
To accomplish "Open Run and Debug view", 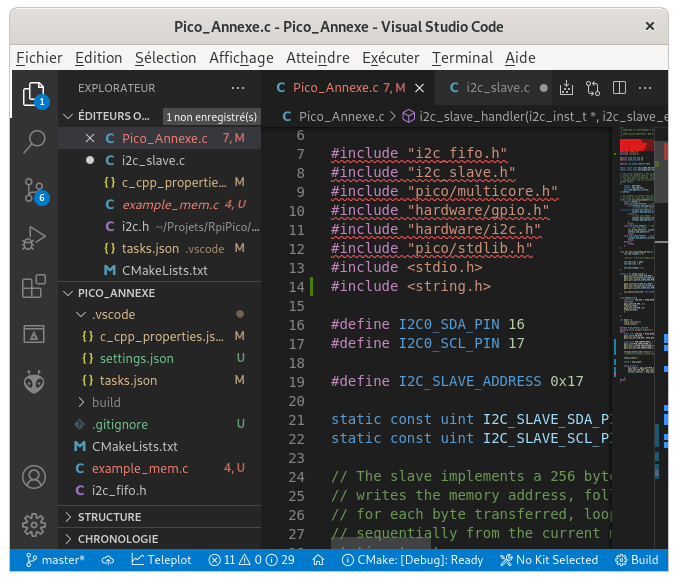I will pos(34,238).
